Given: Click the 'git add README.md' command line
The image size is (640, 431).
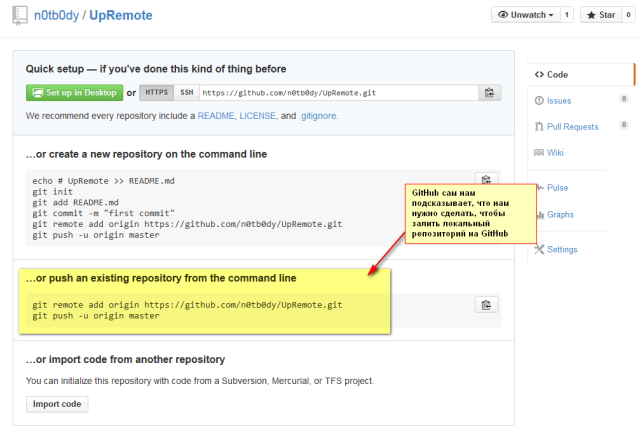Looking at the screenshot, I should 76,202.
